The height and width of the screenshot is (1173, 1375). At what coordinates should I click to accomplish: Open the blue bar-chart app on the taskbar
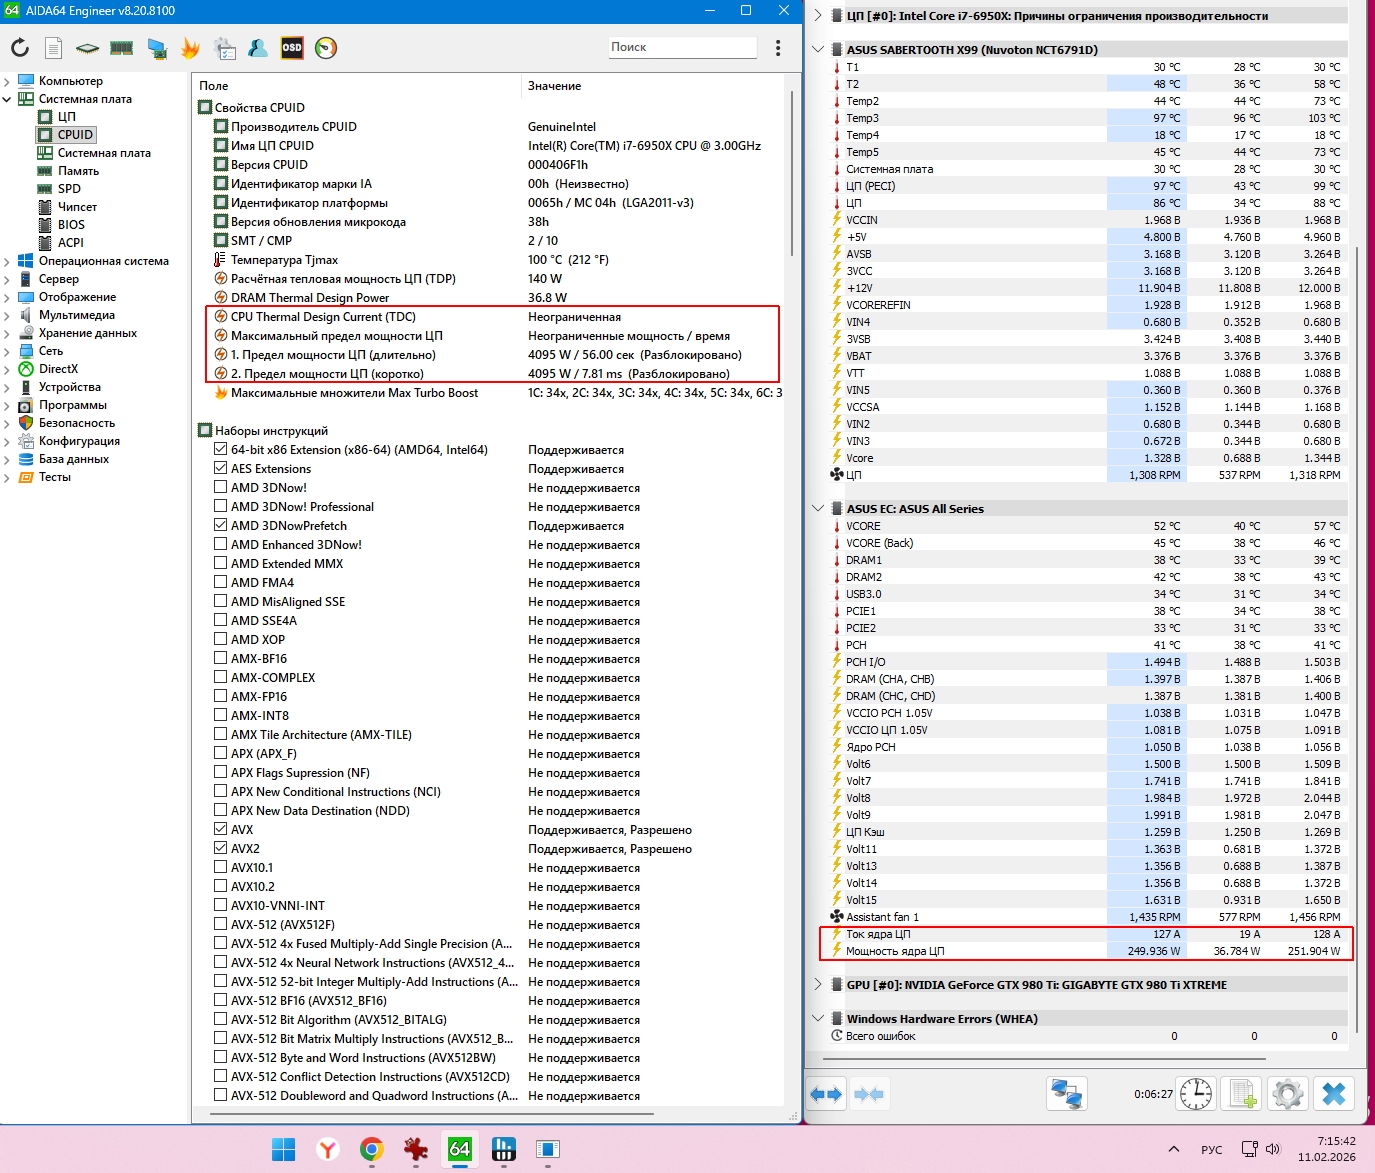[x=504, y=1149]
